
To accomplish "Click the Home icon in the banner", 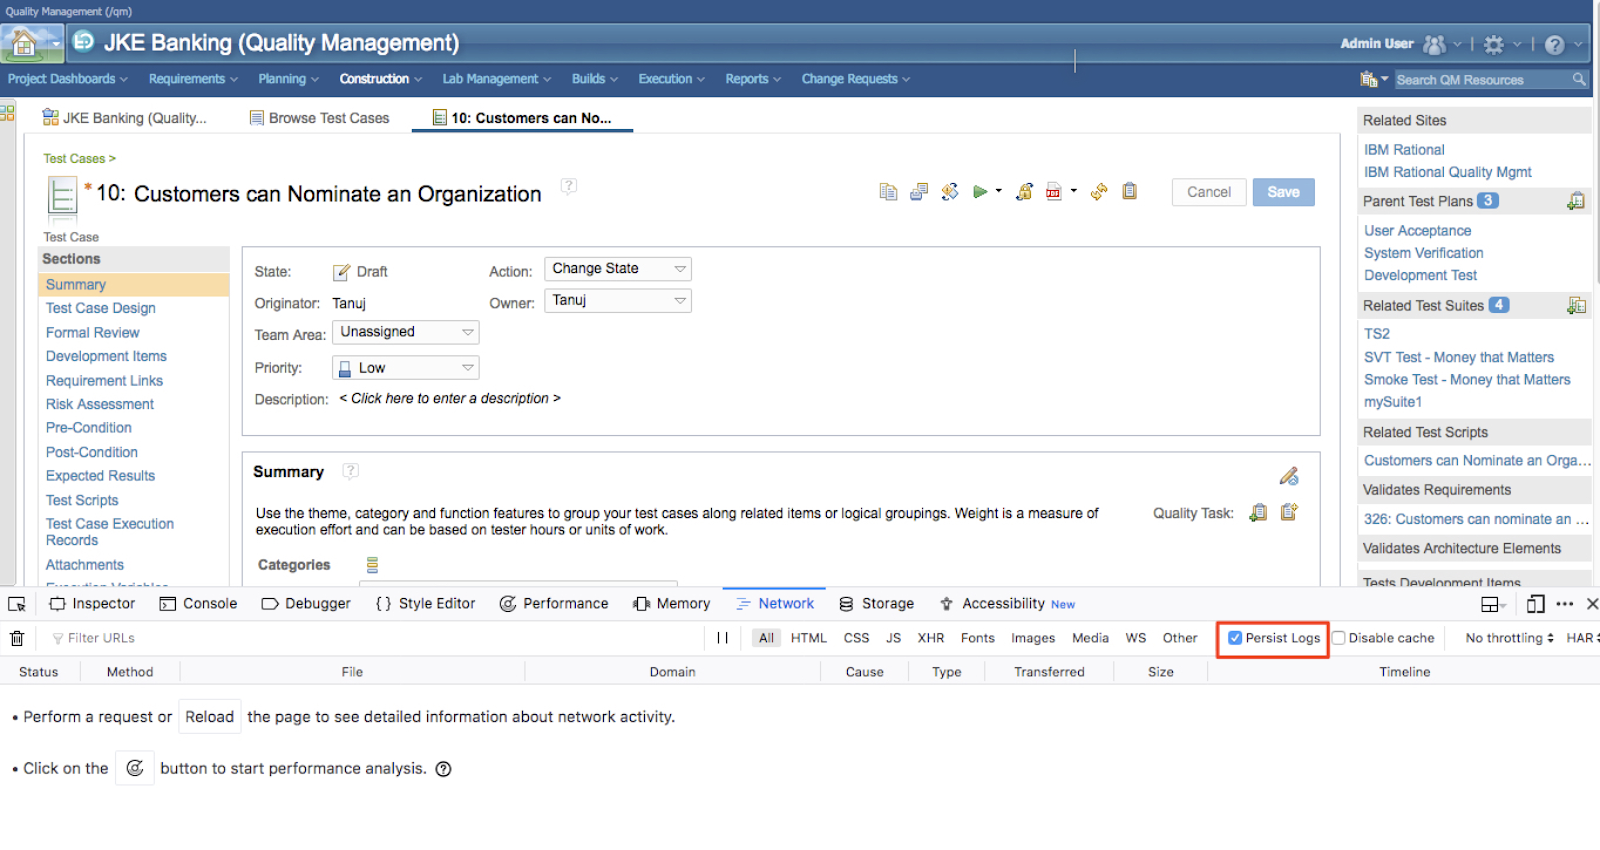I will coord(22,43).
